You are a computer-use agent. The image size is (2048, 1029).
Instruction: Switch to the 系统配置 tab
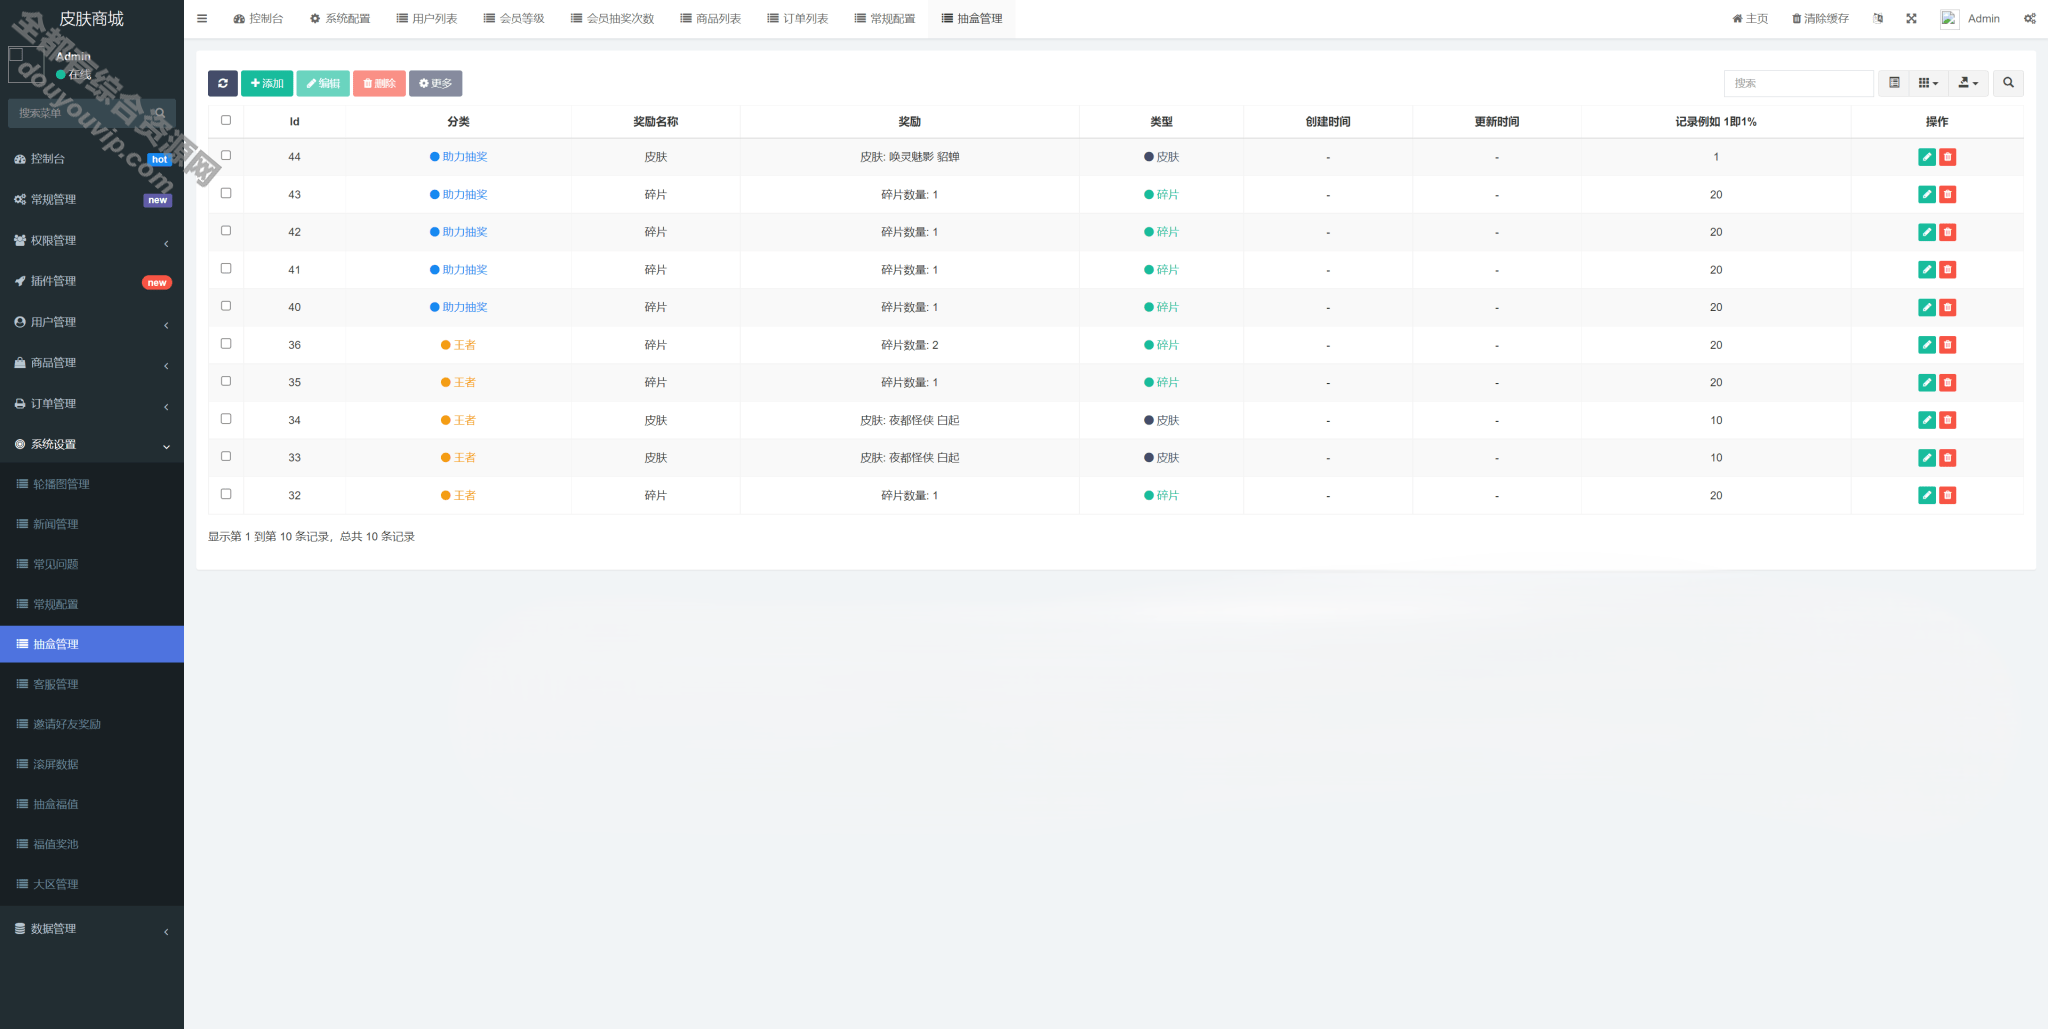(x=340, y=18)
